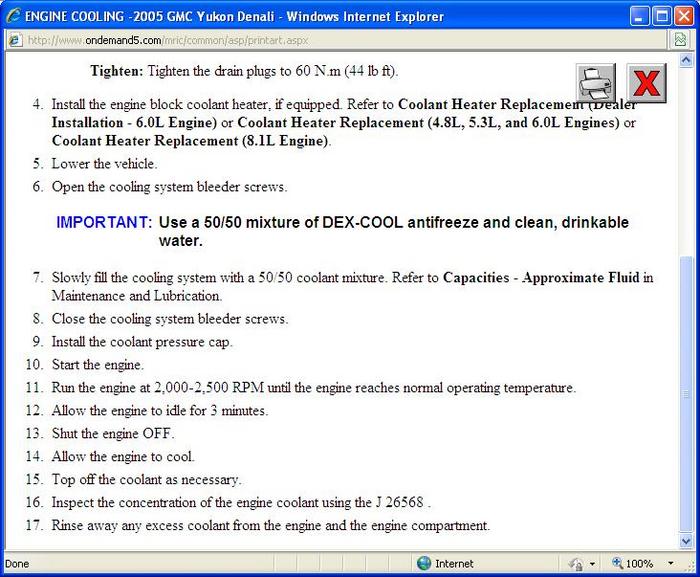Click step 13 'Shut the engine OFF.'
This screenshot has width=700, height=577.
coord(112,433)
